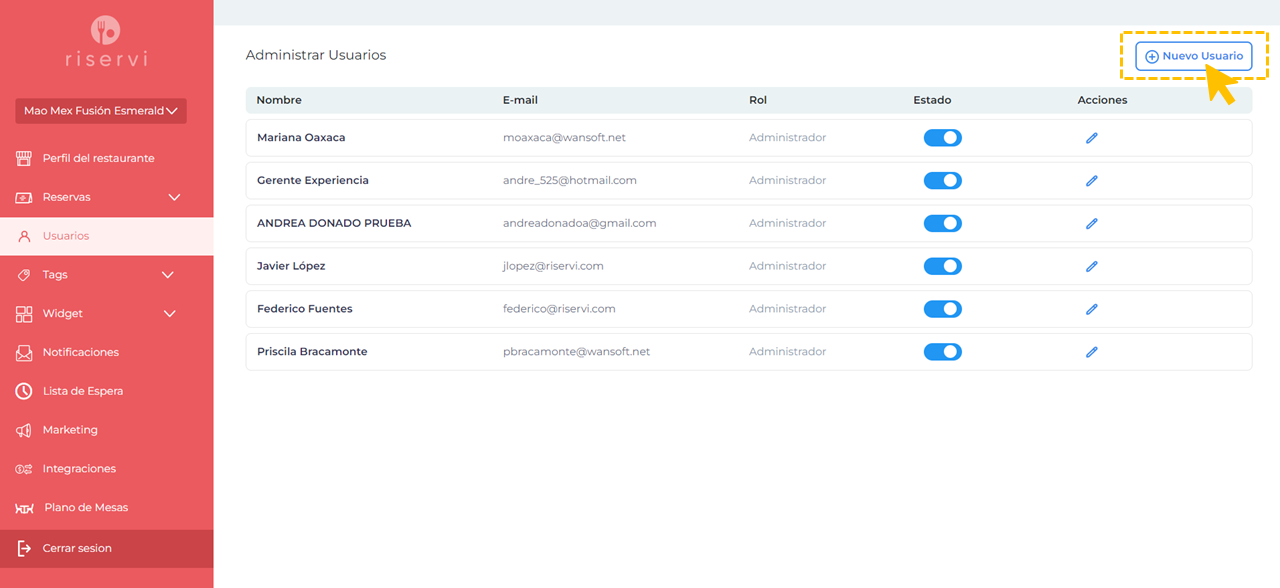Click the Plano de Mesas table icon

pyautogui.click(x=25, y=508)
